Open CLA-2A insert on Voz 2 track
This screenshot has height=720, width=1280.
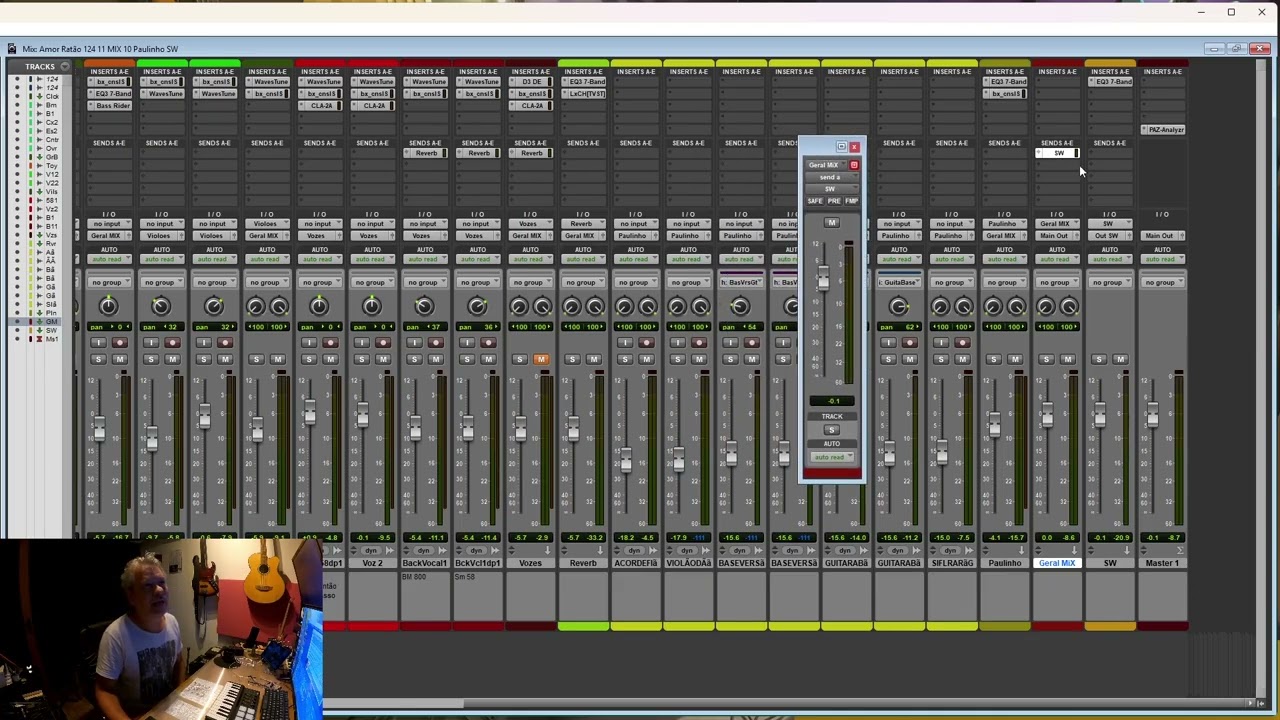373,106
